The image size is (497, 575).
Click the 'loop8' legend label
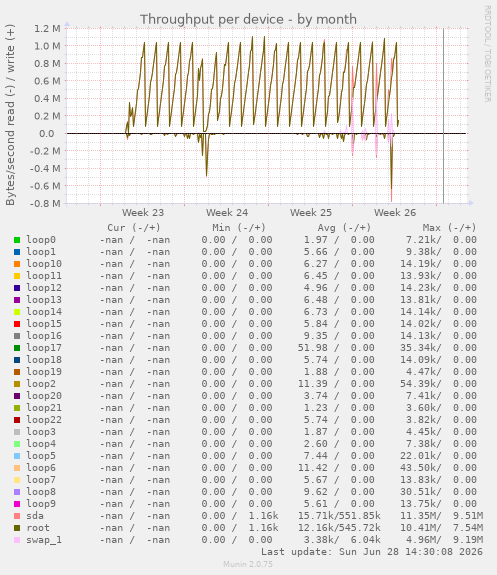pos(41,492)
